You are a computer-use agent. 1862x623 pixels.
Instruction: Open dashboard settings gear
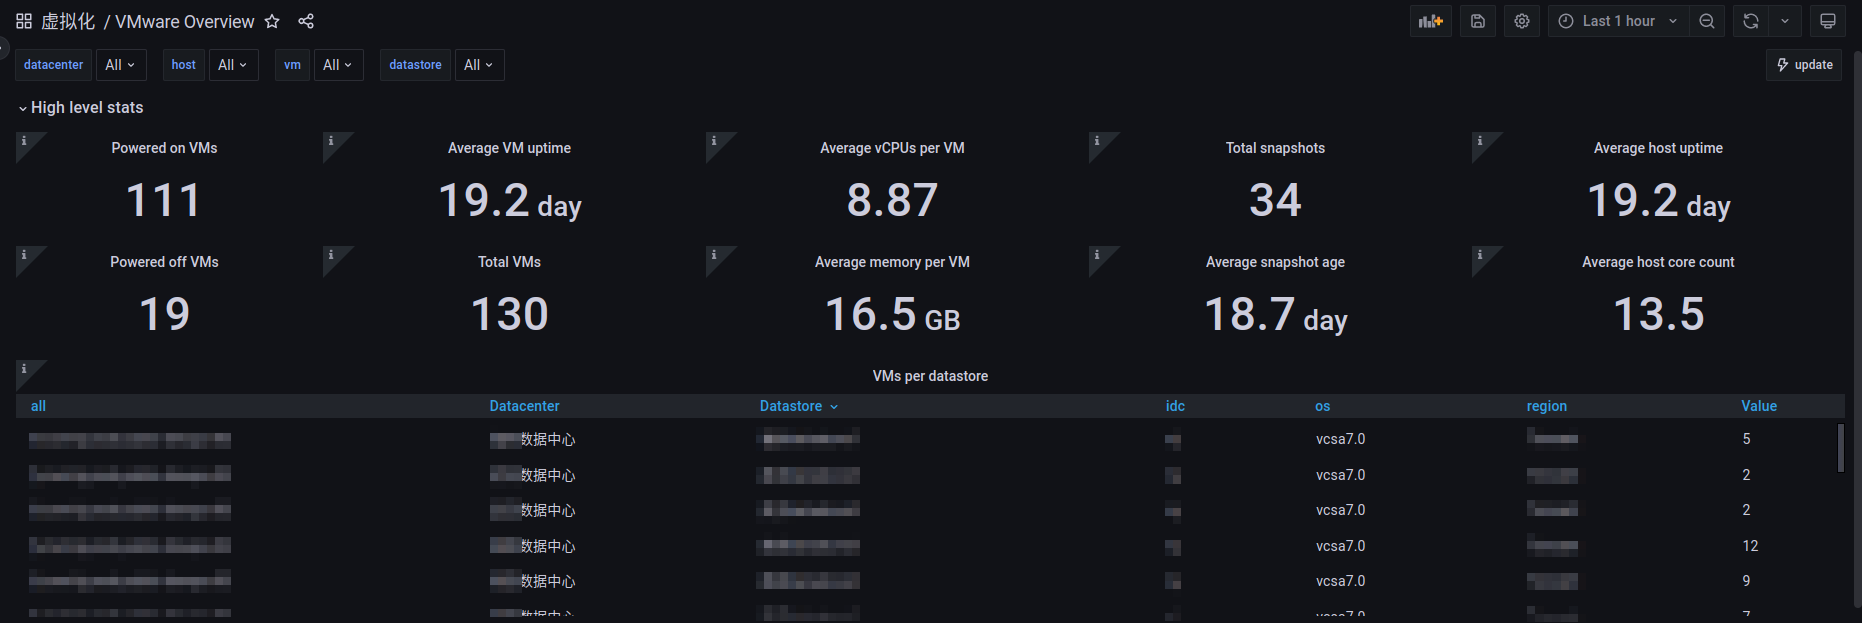tap(1522, 21)
